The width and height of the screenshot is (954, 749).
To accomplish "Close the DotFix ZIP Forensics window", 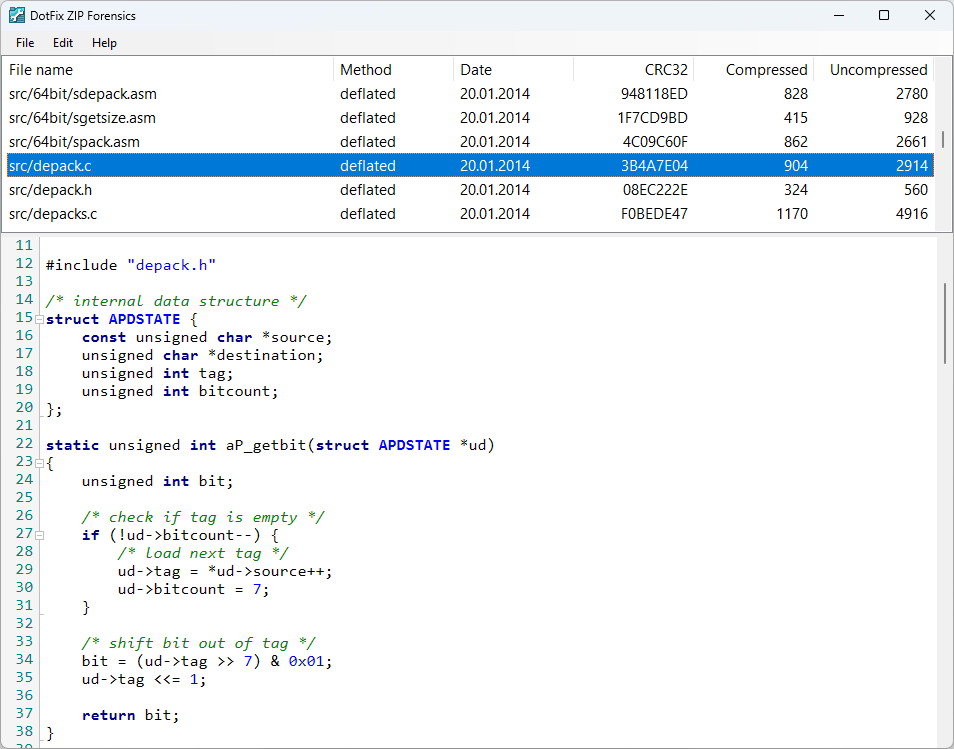I will coord(930,15).
